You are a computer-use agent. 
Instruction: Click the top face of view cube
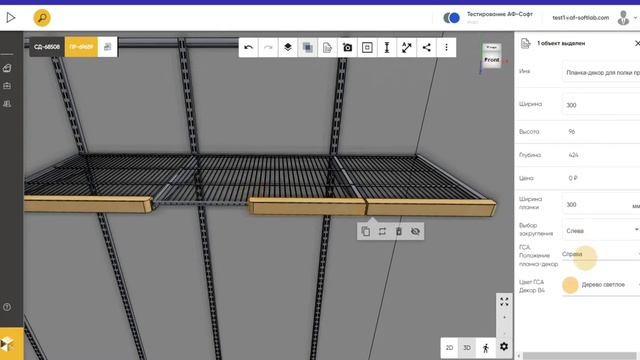[491, 47]
